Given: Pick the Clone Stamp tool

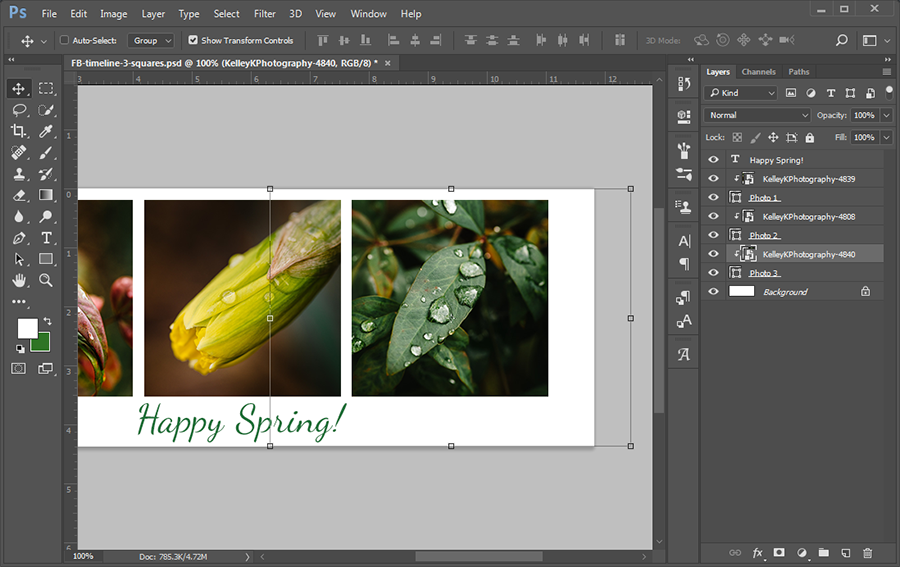Looking at the screenshot, I should (18, 174).
